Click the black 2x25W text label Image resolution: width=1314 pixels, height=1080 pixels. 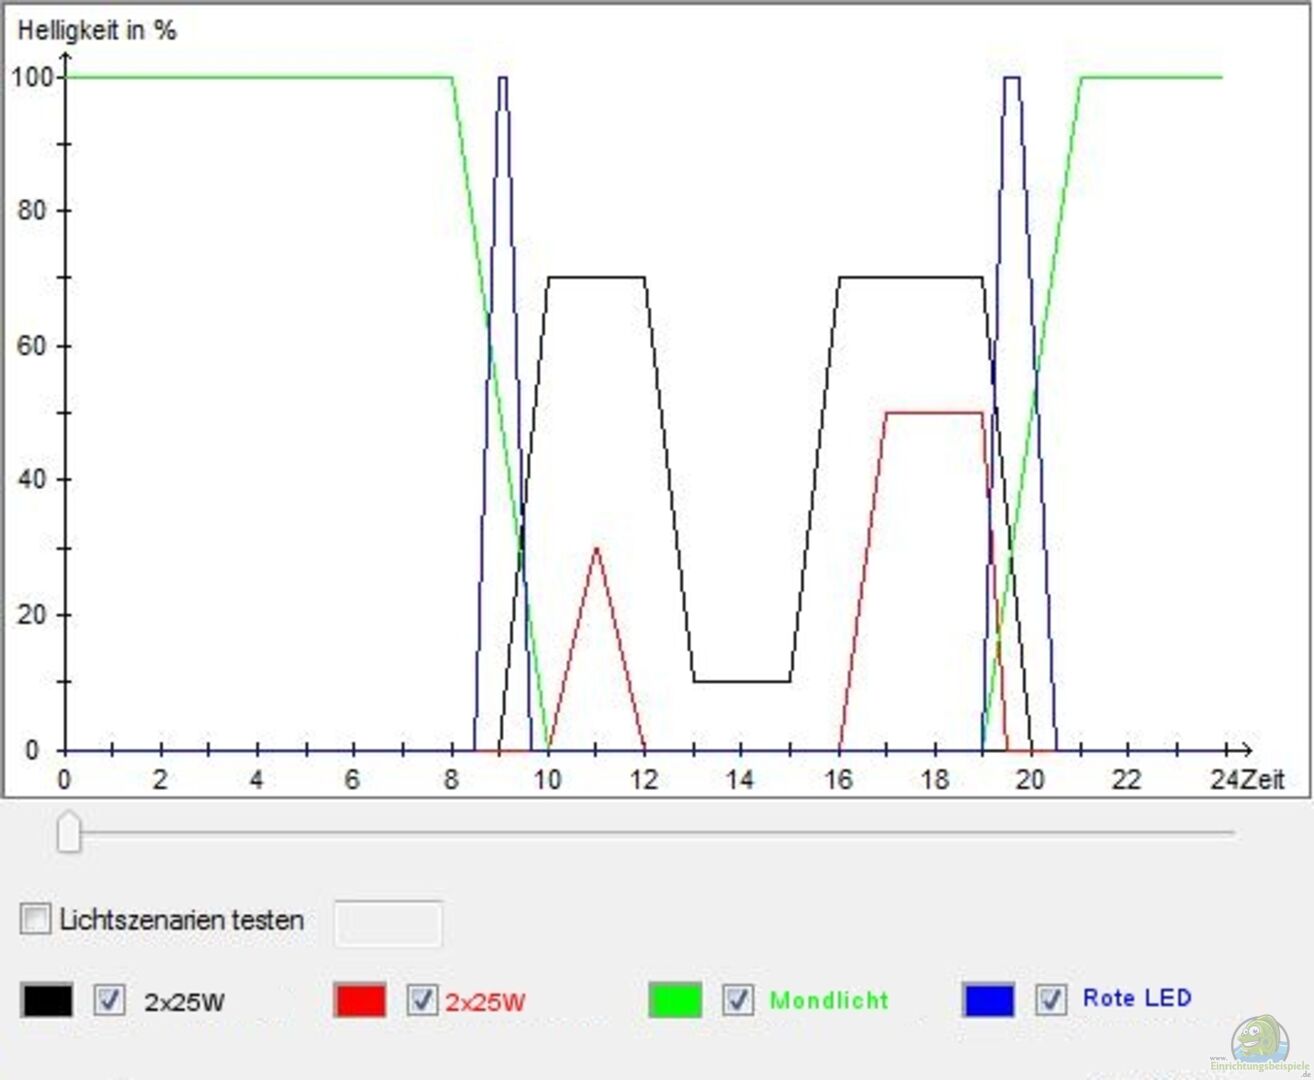click(x=184, y=1002)
